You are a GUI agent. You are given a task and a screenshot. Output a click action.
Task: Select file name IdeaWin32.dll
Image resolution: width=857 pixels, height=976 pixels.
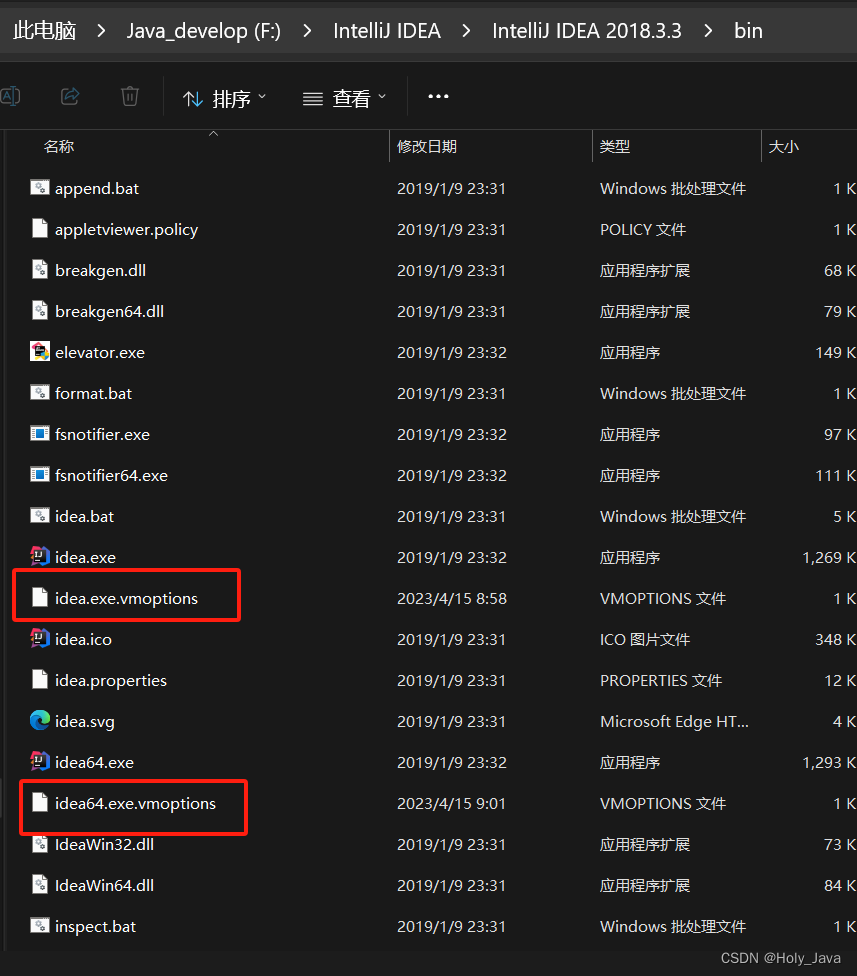104,844
